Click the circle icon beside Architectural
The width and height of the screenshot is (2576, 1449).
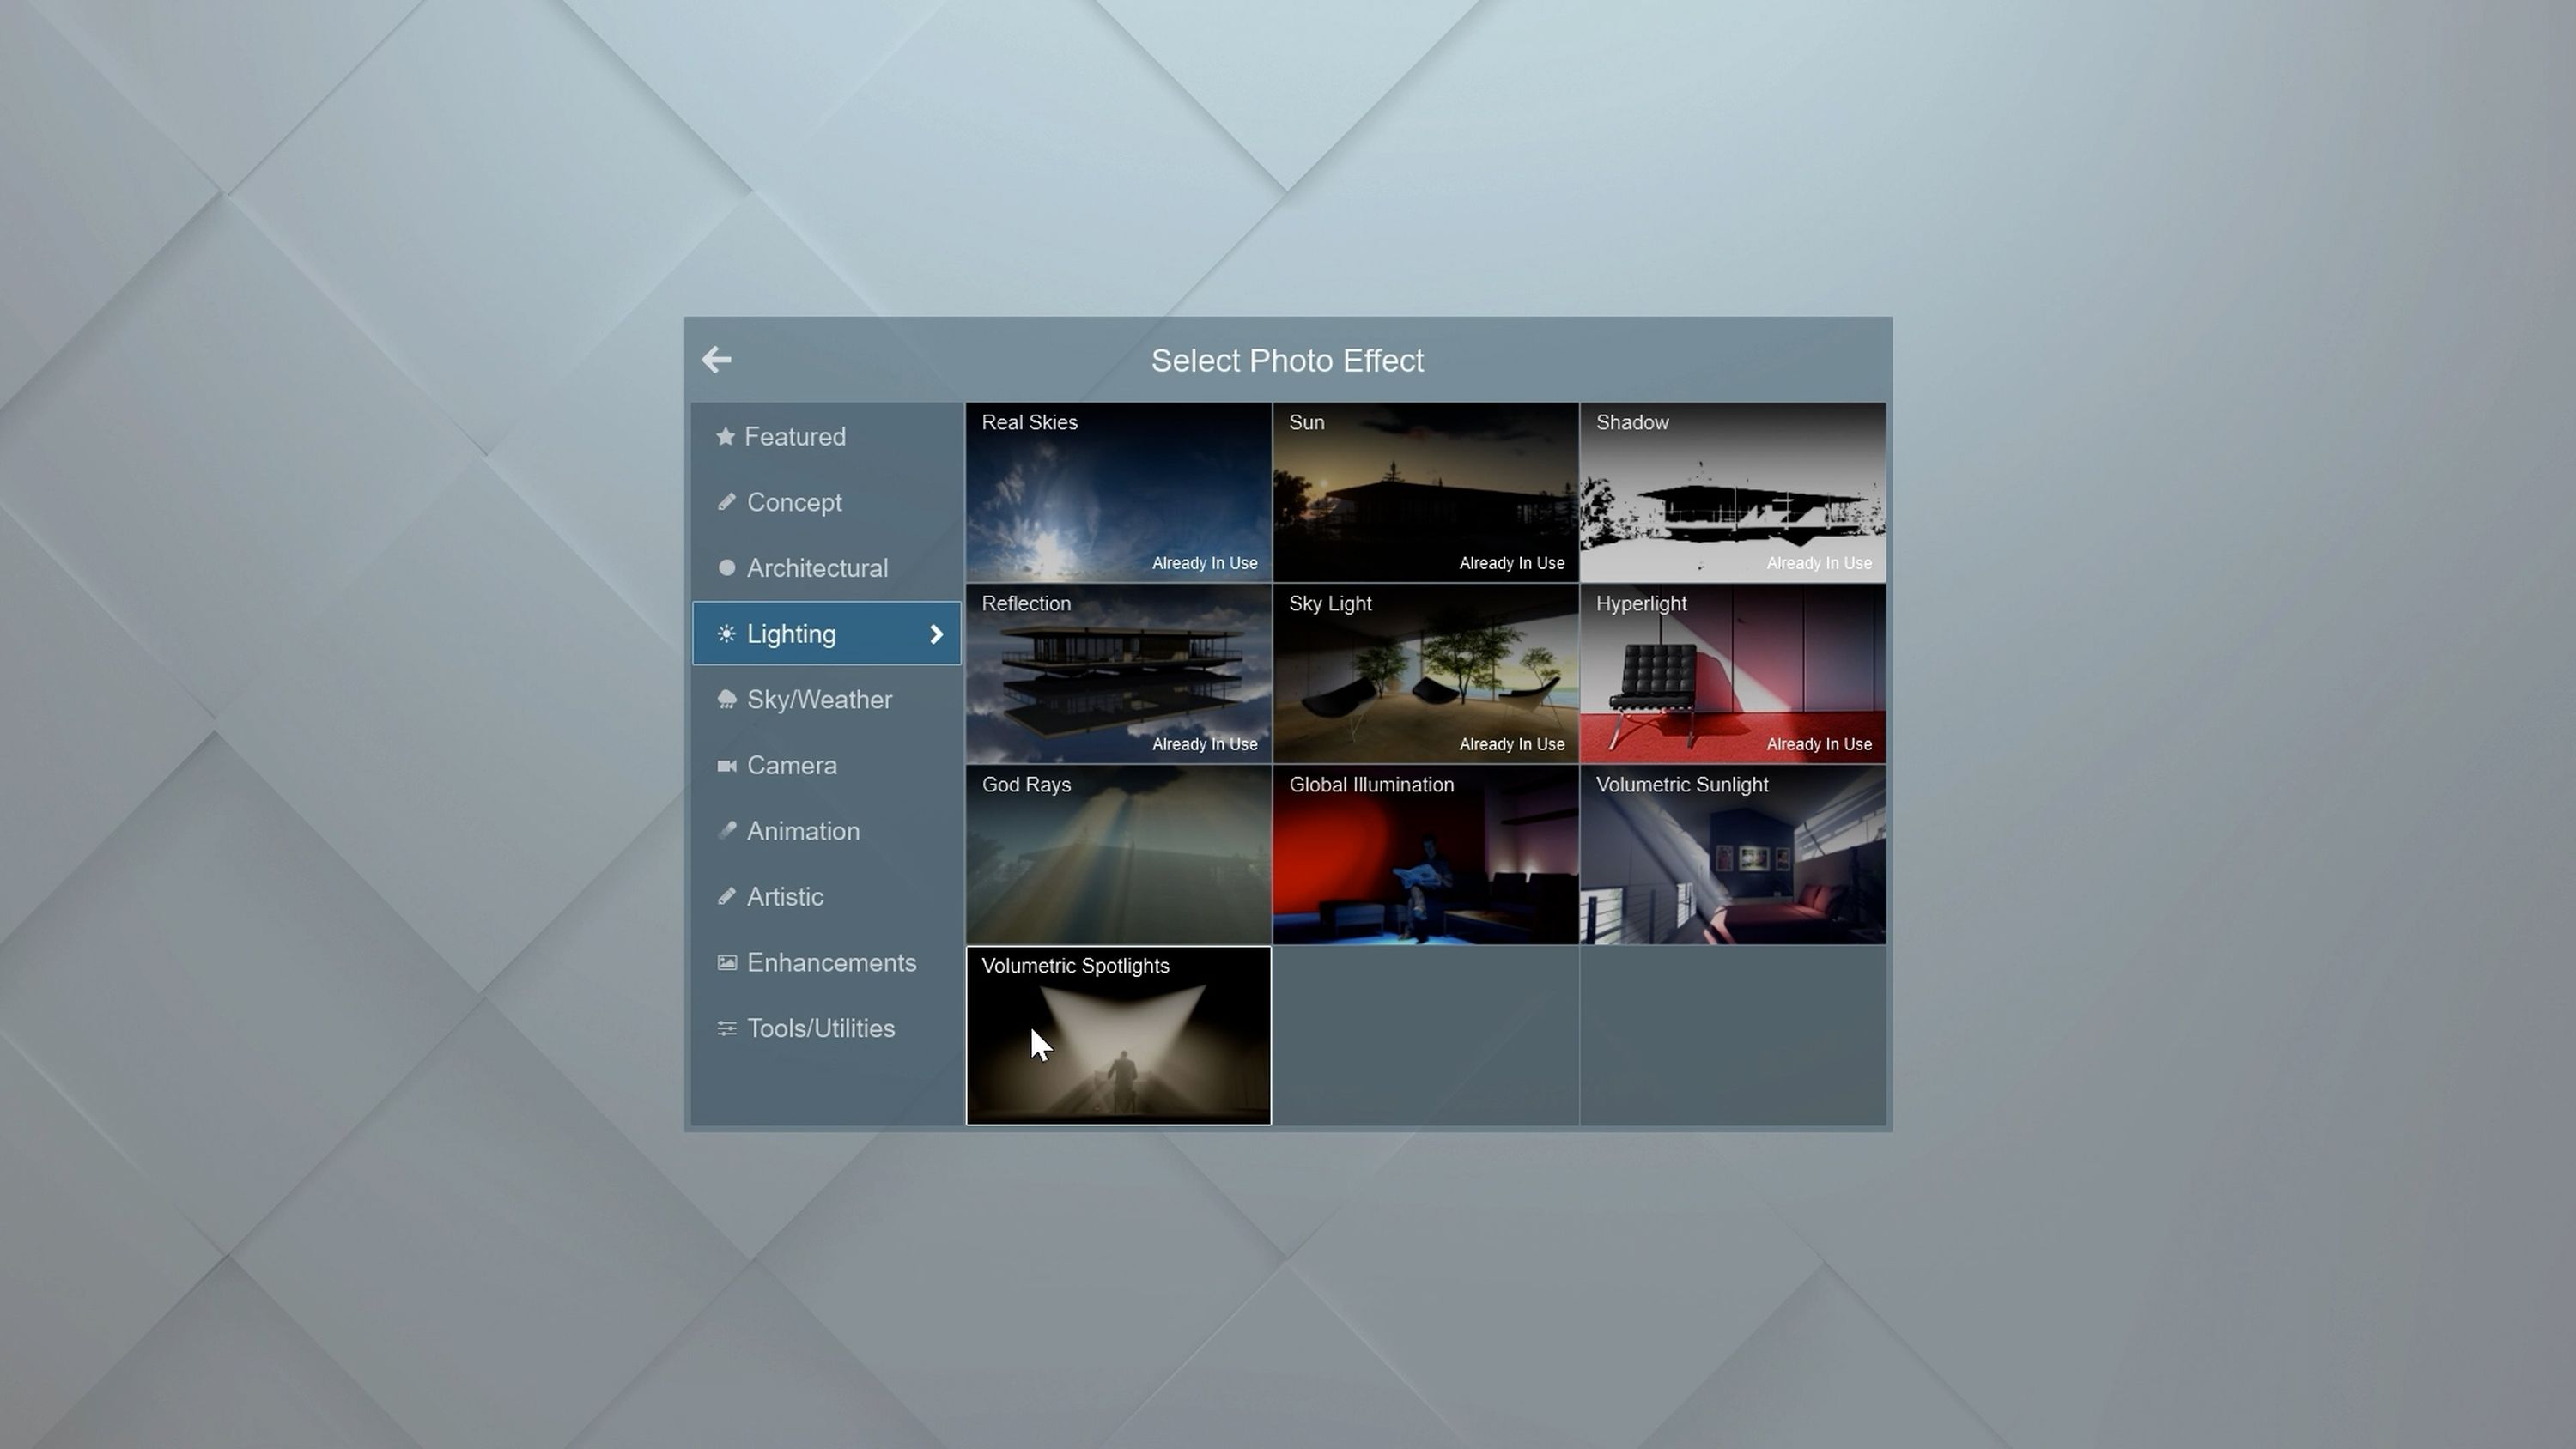[x=727, y=568]
